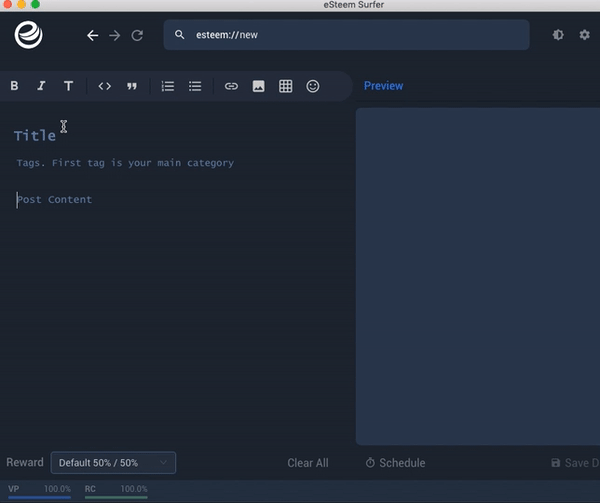Screen dimensions: 600x503
Task: Insert an image
Action: pyautogui.click(x=258, y=86)
